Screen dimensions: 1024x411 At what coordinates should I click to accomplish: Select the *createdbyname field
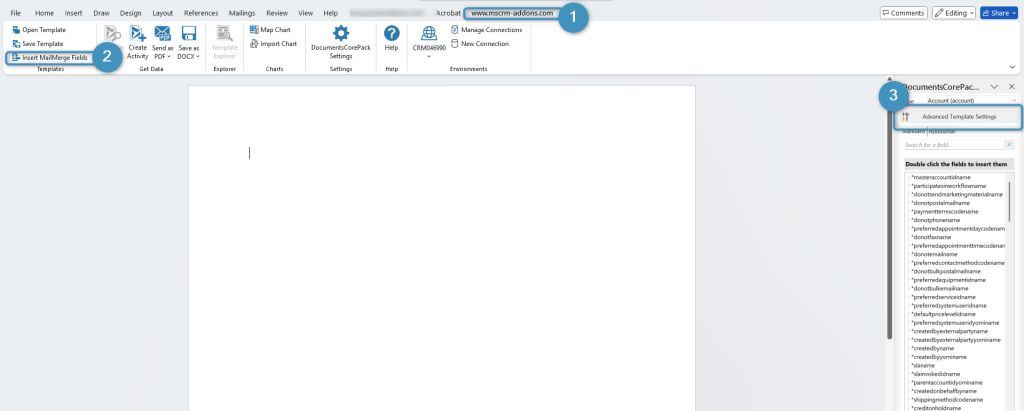pos(935,348)
